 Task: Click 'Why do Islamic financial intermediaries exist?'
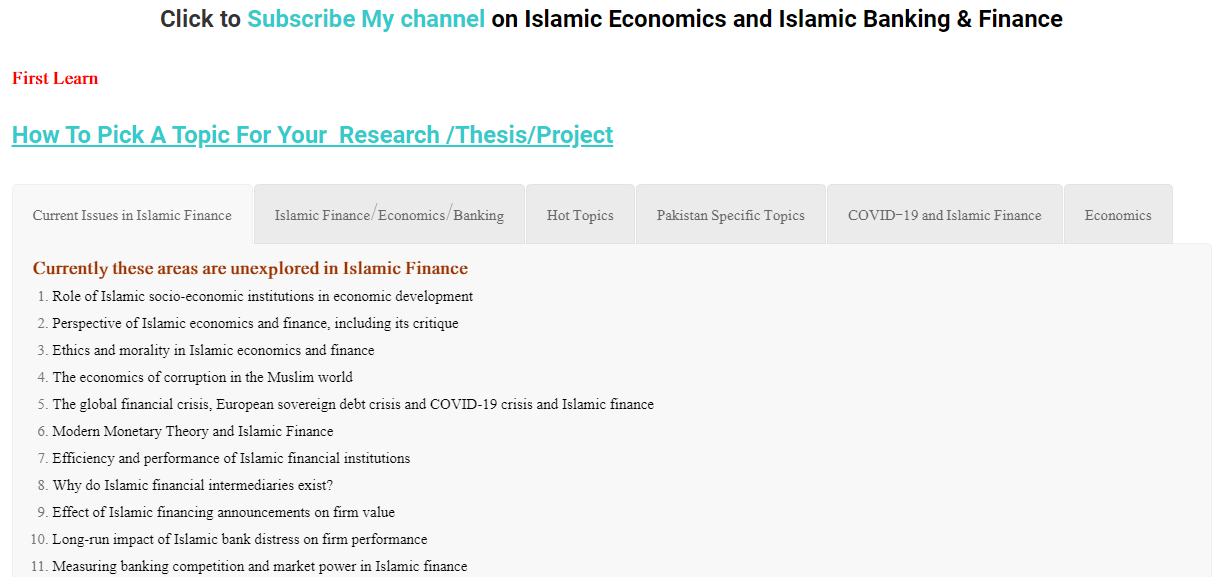(x=192, y=485)
